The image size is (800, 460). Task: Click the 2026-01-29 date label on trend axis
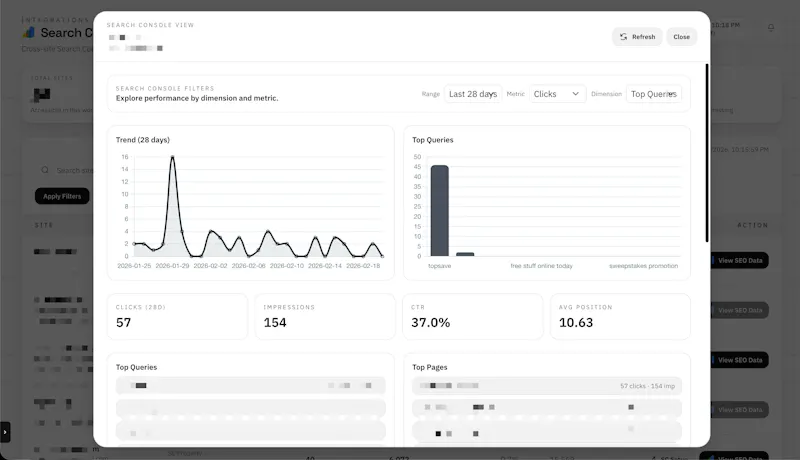[x=172, y=266]
